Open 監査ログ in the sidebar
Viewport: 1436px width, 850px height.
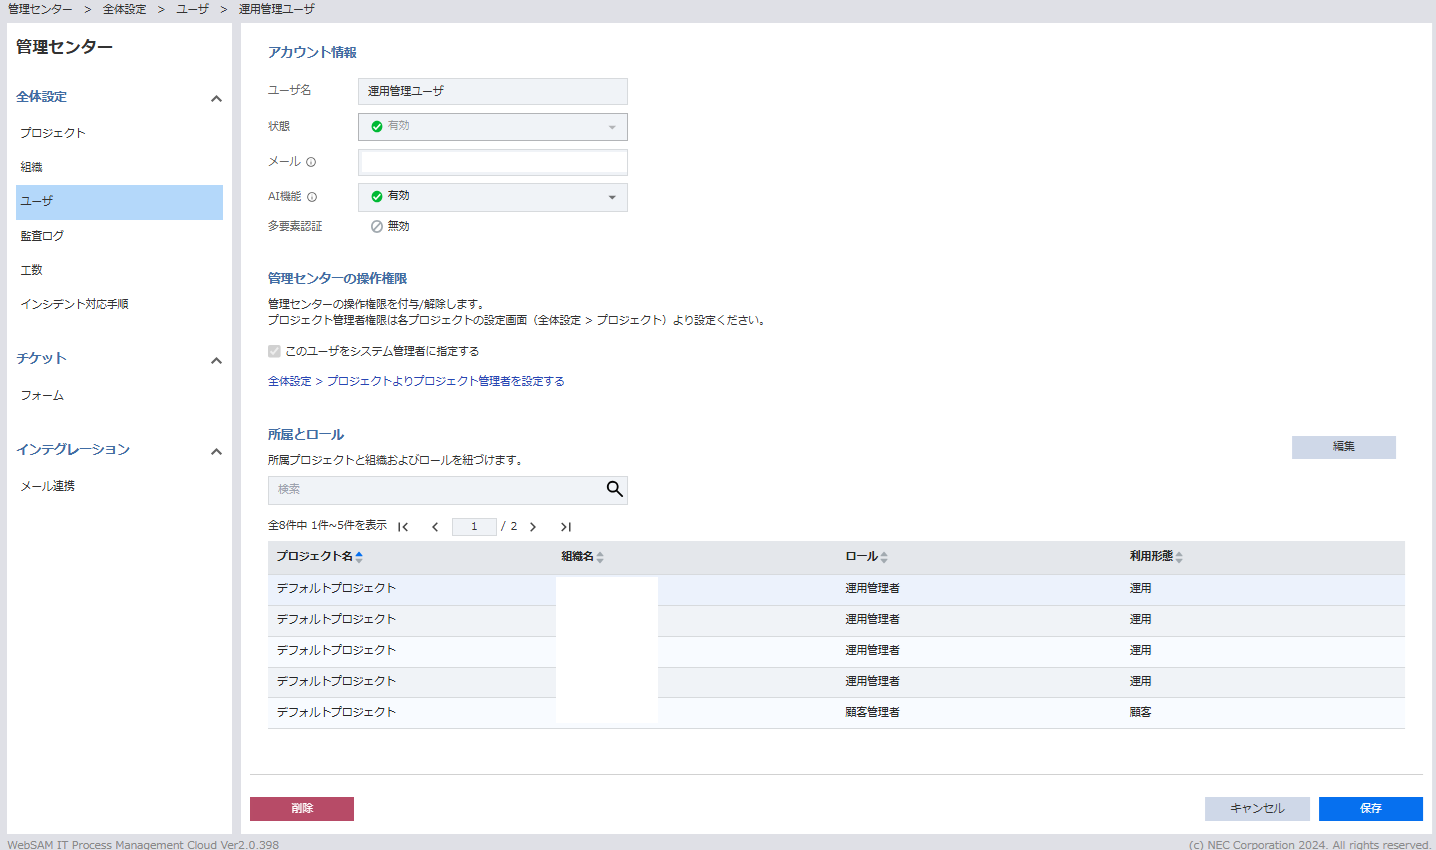pyautogui.click(x=42, y=236)
